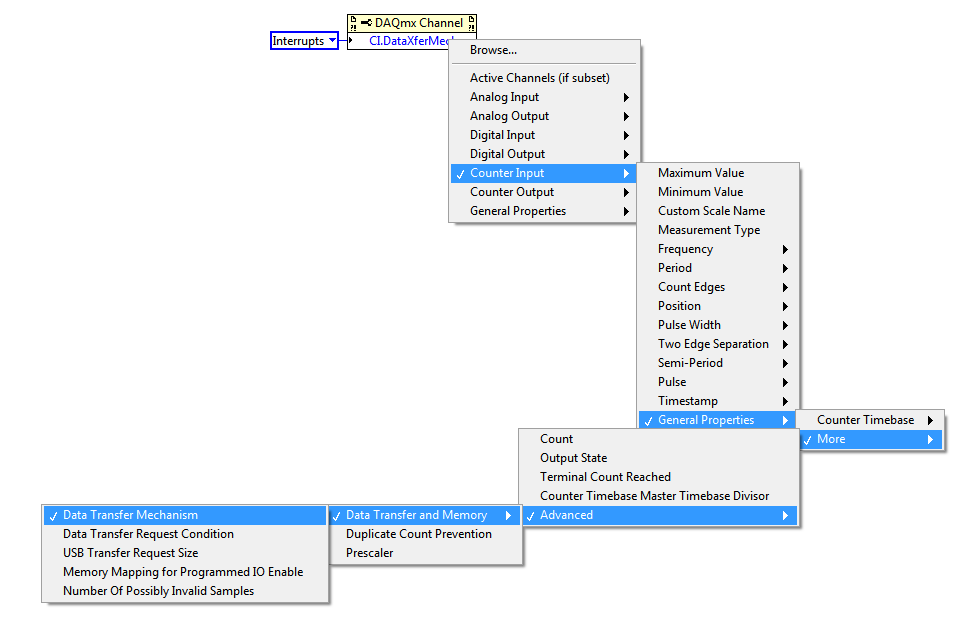
Task: Click the DAQmx Channel property node header
Action: (x=412, y=23)
